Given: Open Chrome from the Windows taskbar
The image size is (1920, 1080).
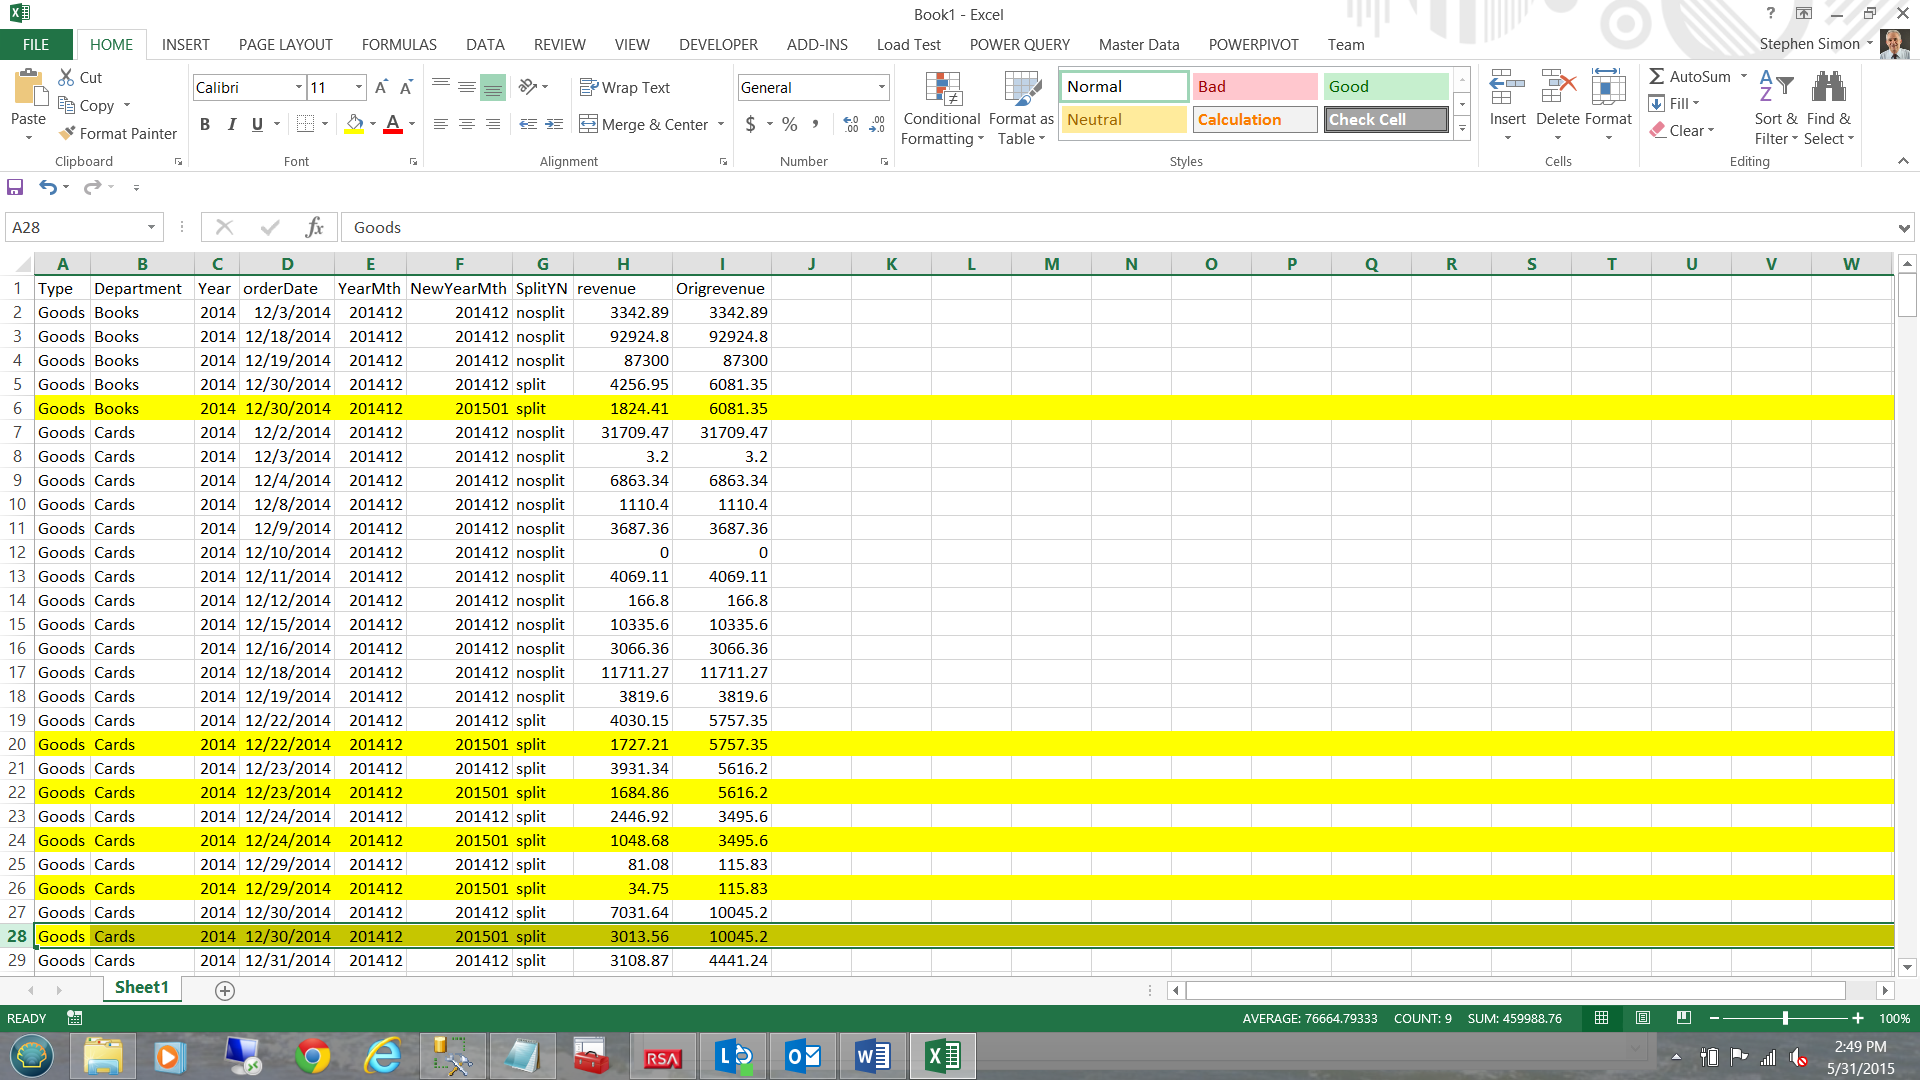Looking at the screenshot, I should (312, 1056).
